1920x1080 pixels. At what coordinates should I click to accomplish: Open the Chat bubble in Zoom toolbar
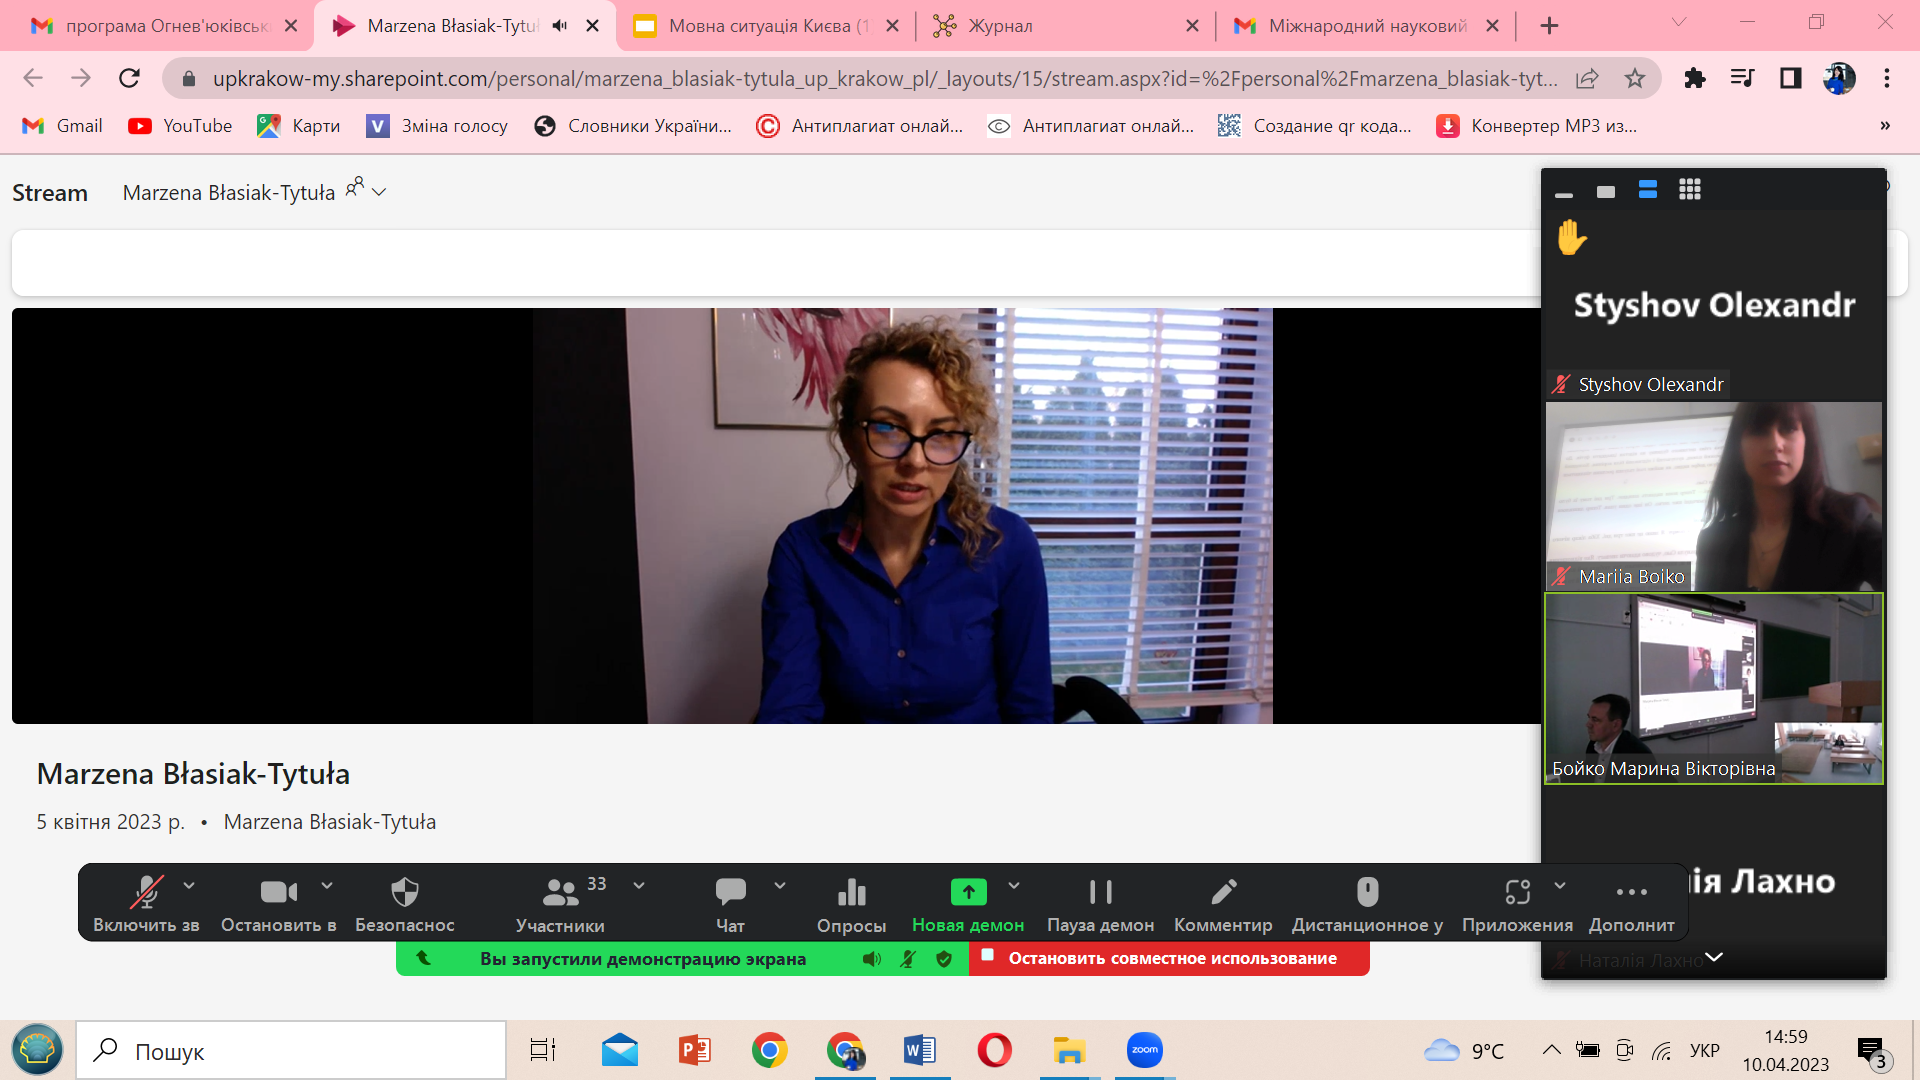pos(730,892)
